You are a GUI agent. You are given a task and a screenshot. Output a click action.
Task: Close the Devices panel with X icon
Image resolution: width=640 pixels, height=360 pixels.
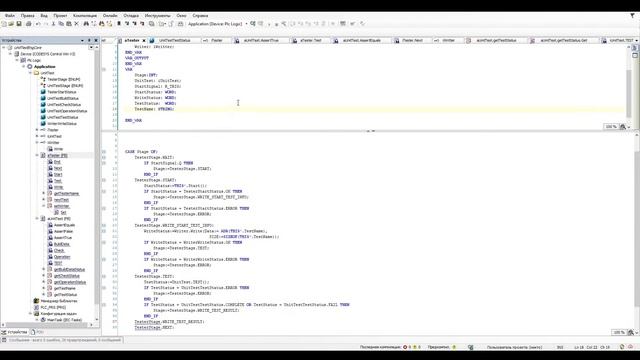click(96, 40)
